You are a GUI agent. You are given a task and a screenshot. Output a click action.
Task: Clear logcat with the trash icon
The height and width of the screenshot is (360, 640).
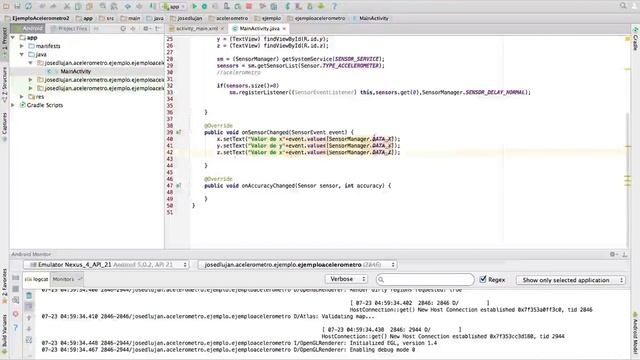coord(29,295)
